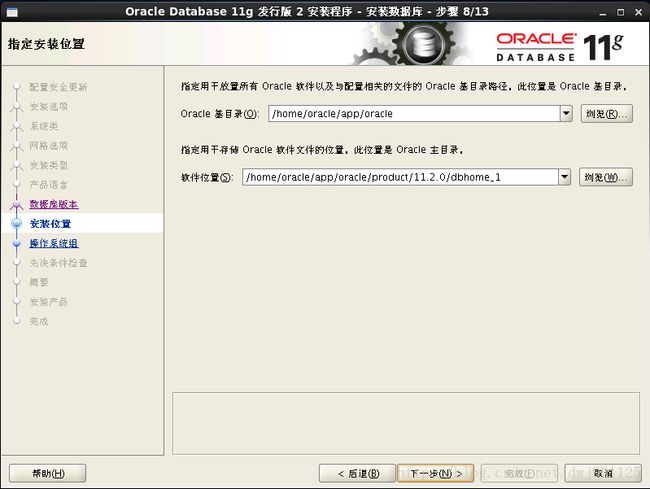Close the Oracle installer window
650x489 pixels.
pos(638,12)
